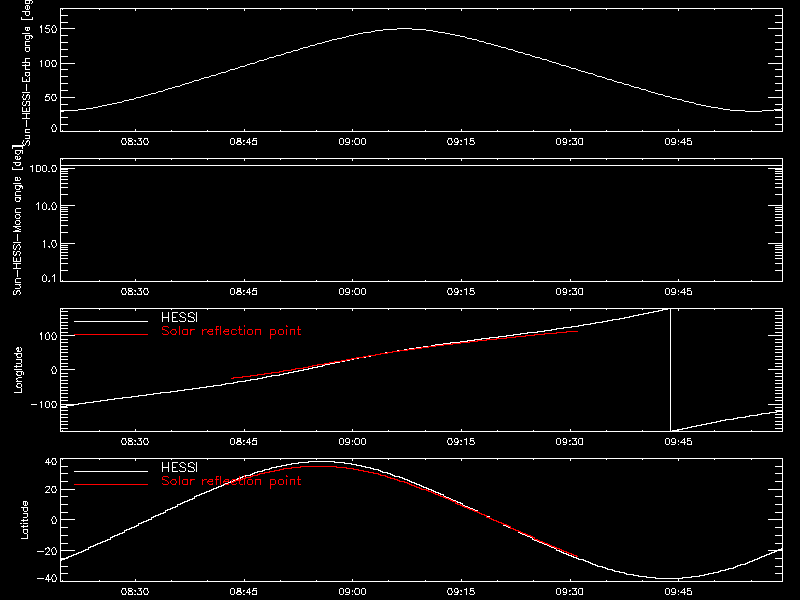Image resolution: width=800 pixels, height=600 pixels.
Task: Select 08:30 label under Earth angle plot
Action: click(135, 142)
